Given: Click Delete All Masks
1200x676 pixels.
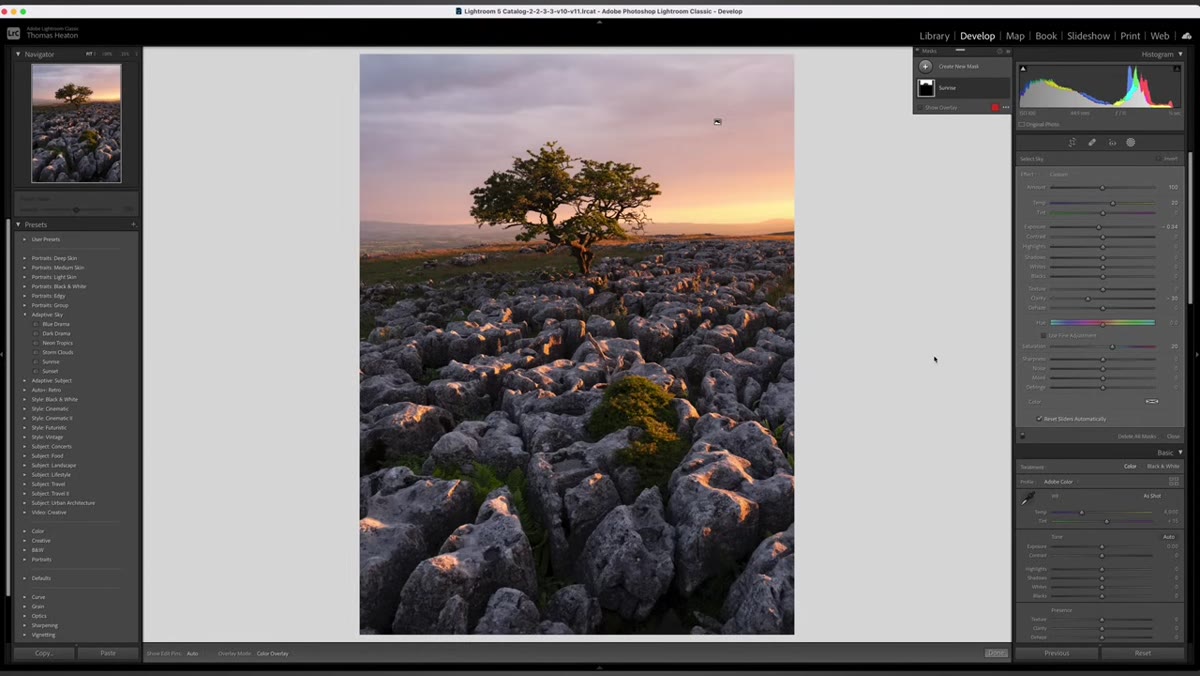Looking at the screenshot, I should [1136, 436].
